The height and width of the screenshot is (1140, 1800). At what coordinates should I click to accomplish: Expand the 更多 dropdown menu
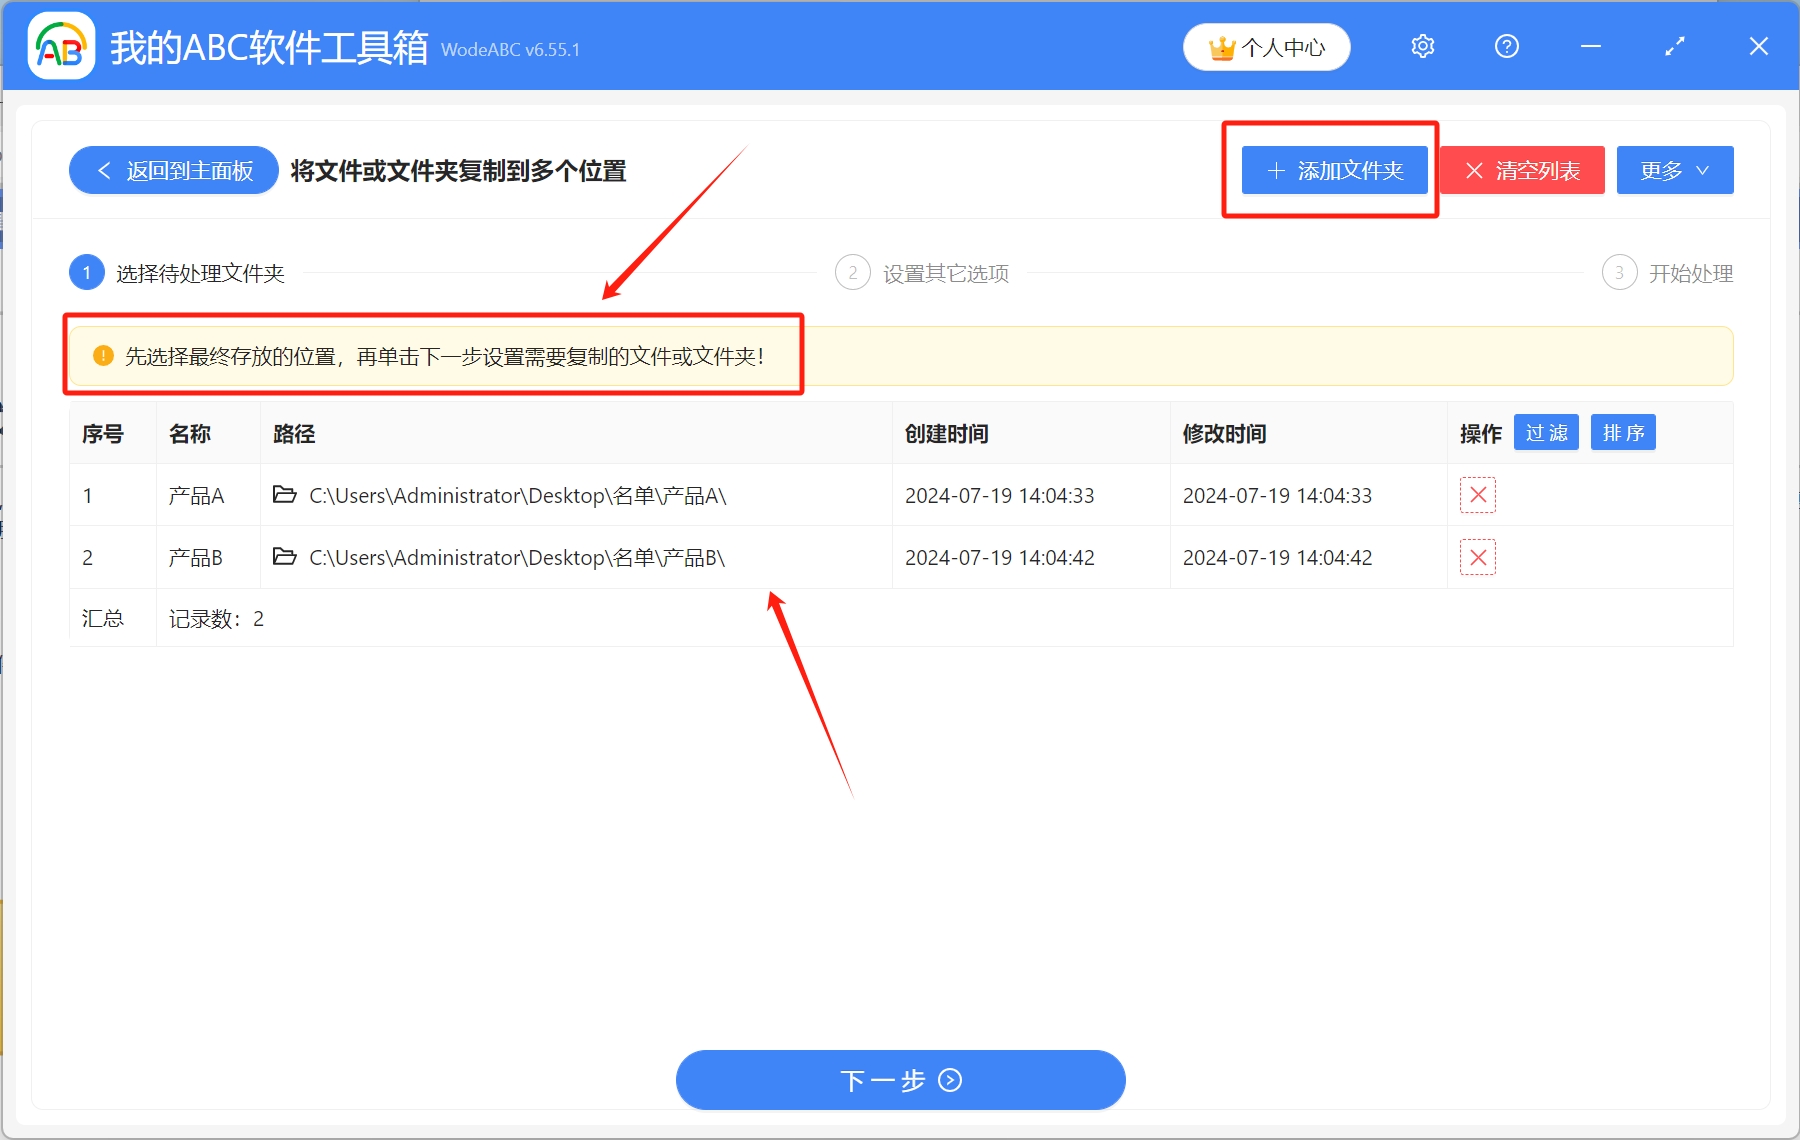pos(1674,170)
